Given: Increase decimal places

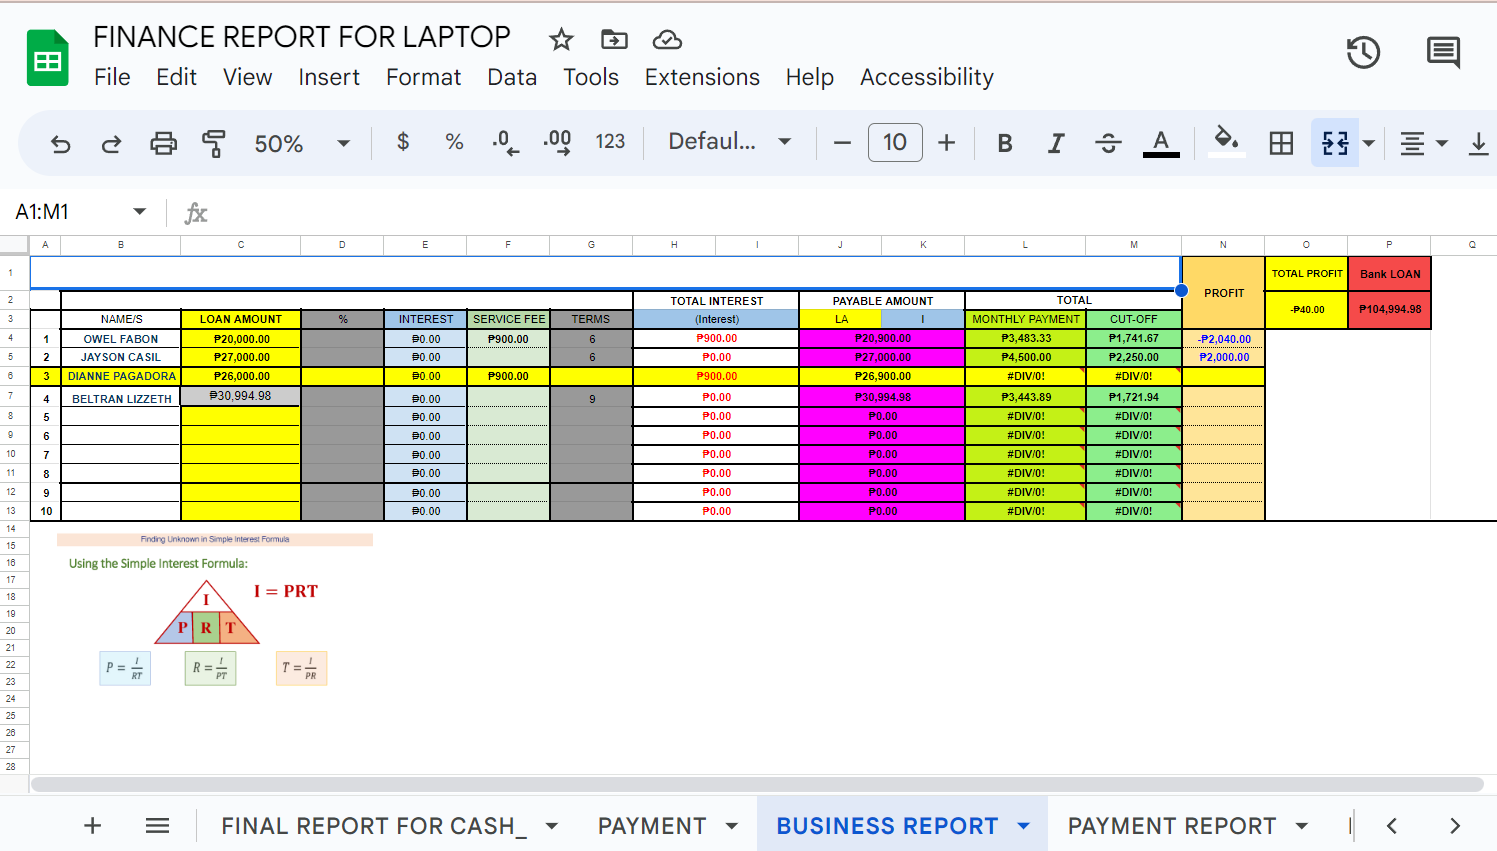Looking at the screenshot, I should coord(558,142).
